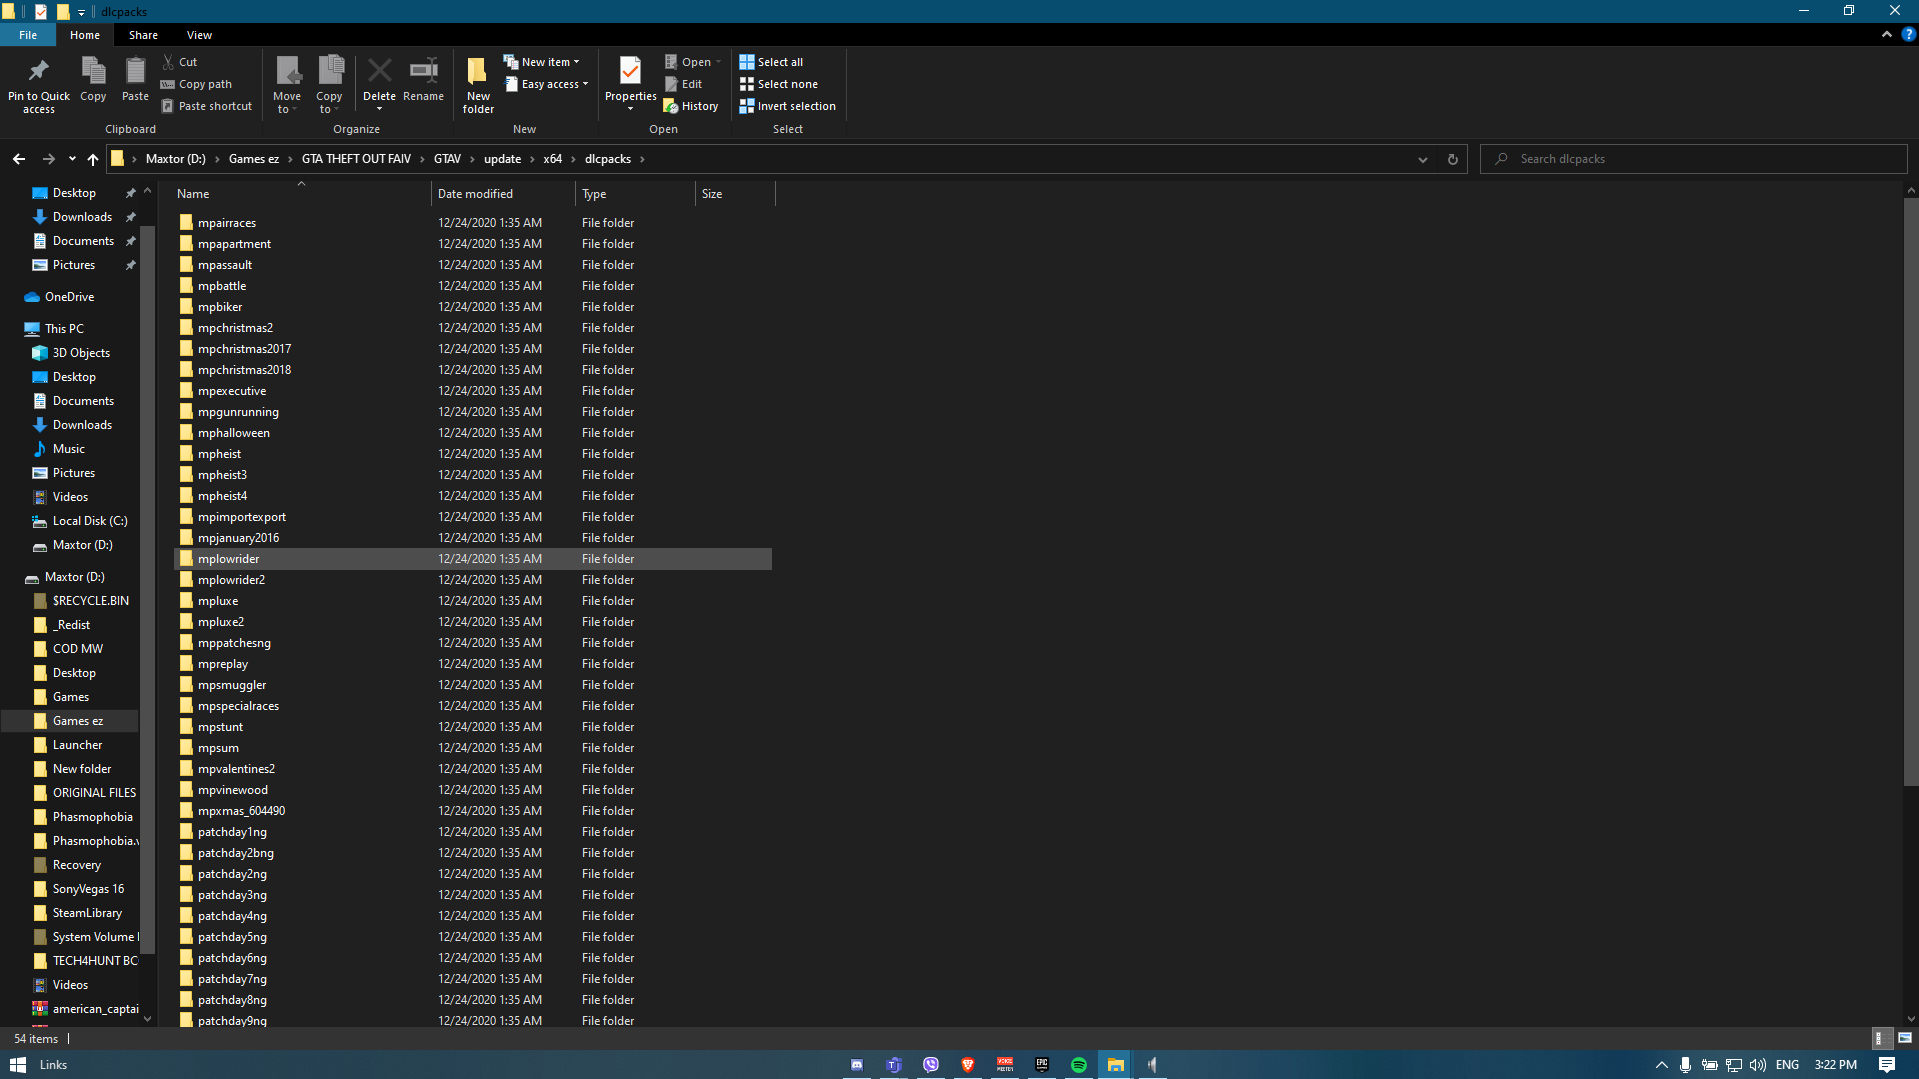The image size is (1919, 1079).
Task: Expand previous locations in address bar
Action: pyautogui.click(x=1423, y=159)
